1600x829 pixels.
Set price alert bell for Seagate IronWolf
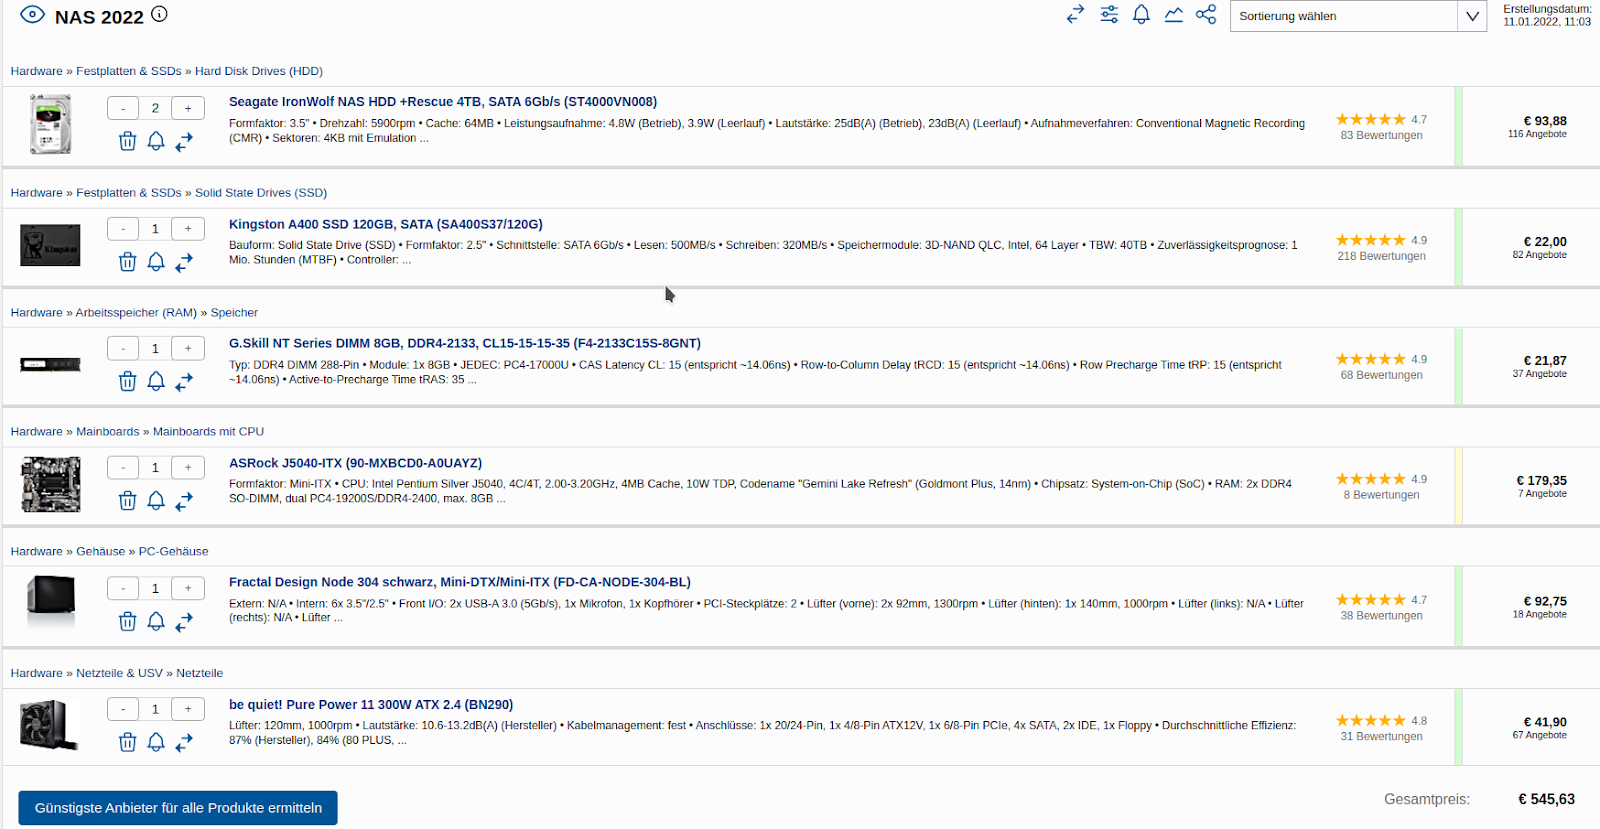(156, 141)
